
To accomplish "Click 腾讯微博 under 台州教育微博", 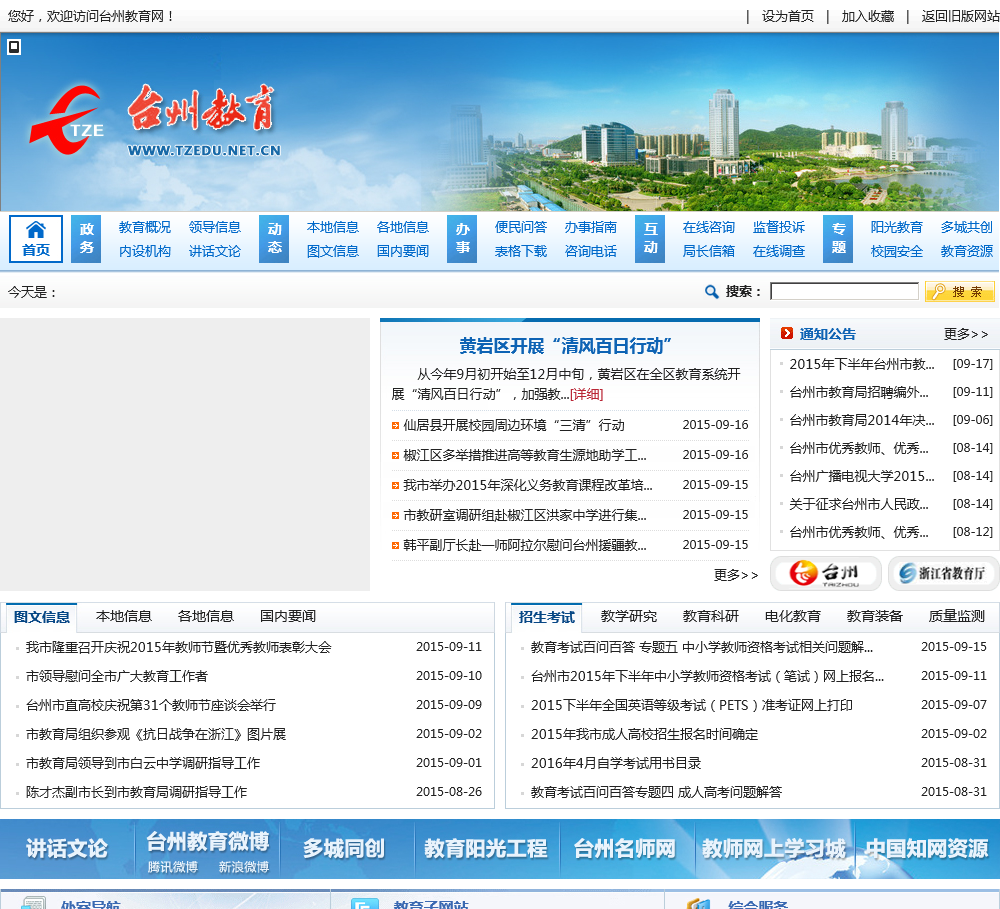I will [x=172, y=867].
